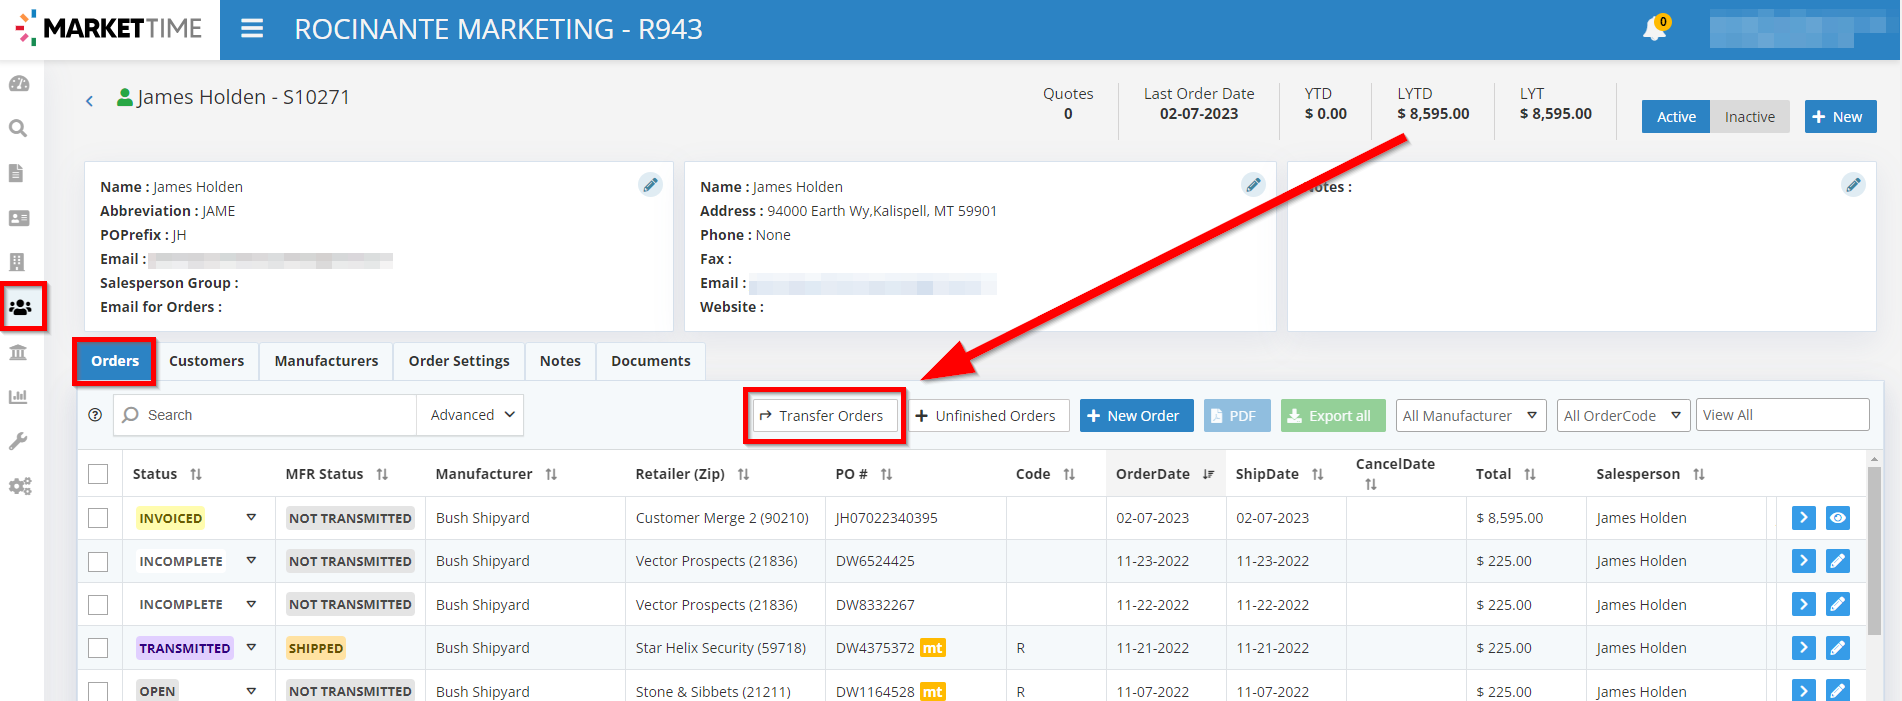The width and height of the screenshot is (1902, 701).
Task: Edit order DW6524425 pencil icon
Action: (x=1837, y=561)
